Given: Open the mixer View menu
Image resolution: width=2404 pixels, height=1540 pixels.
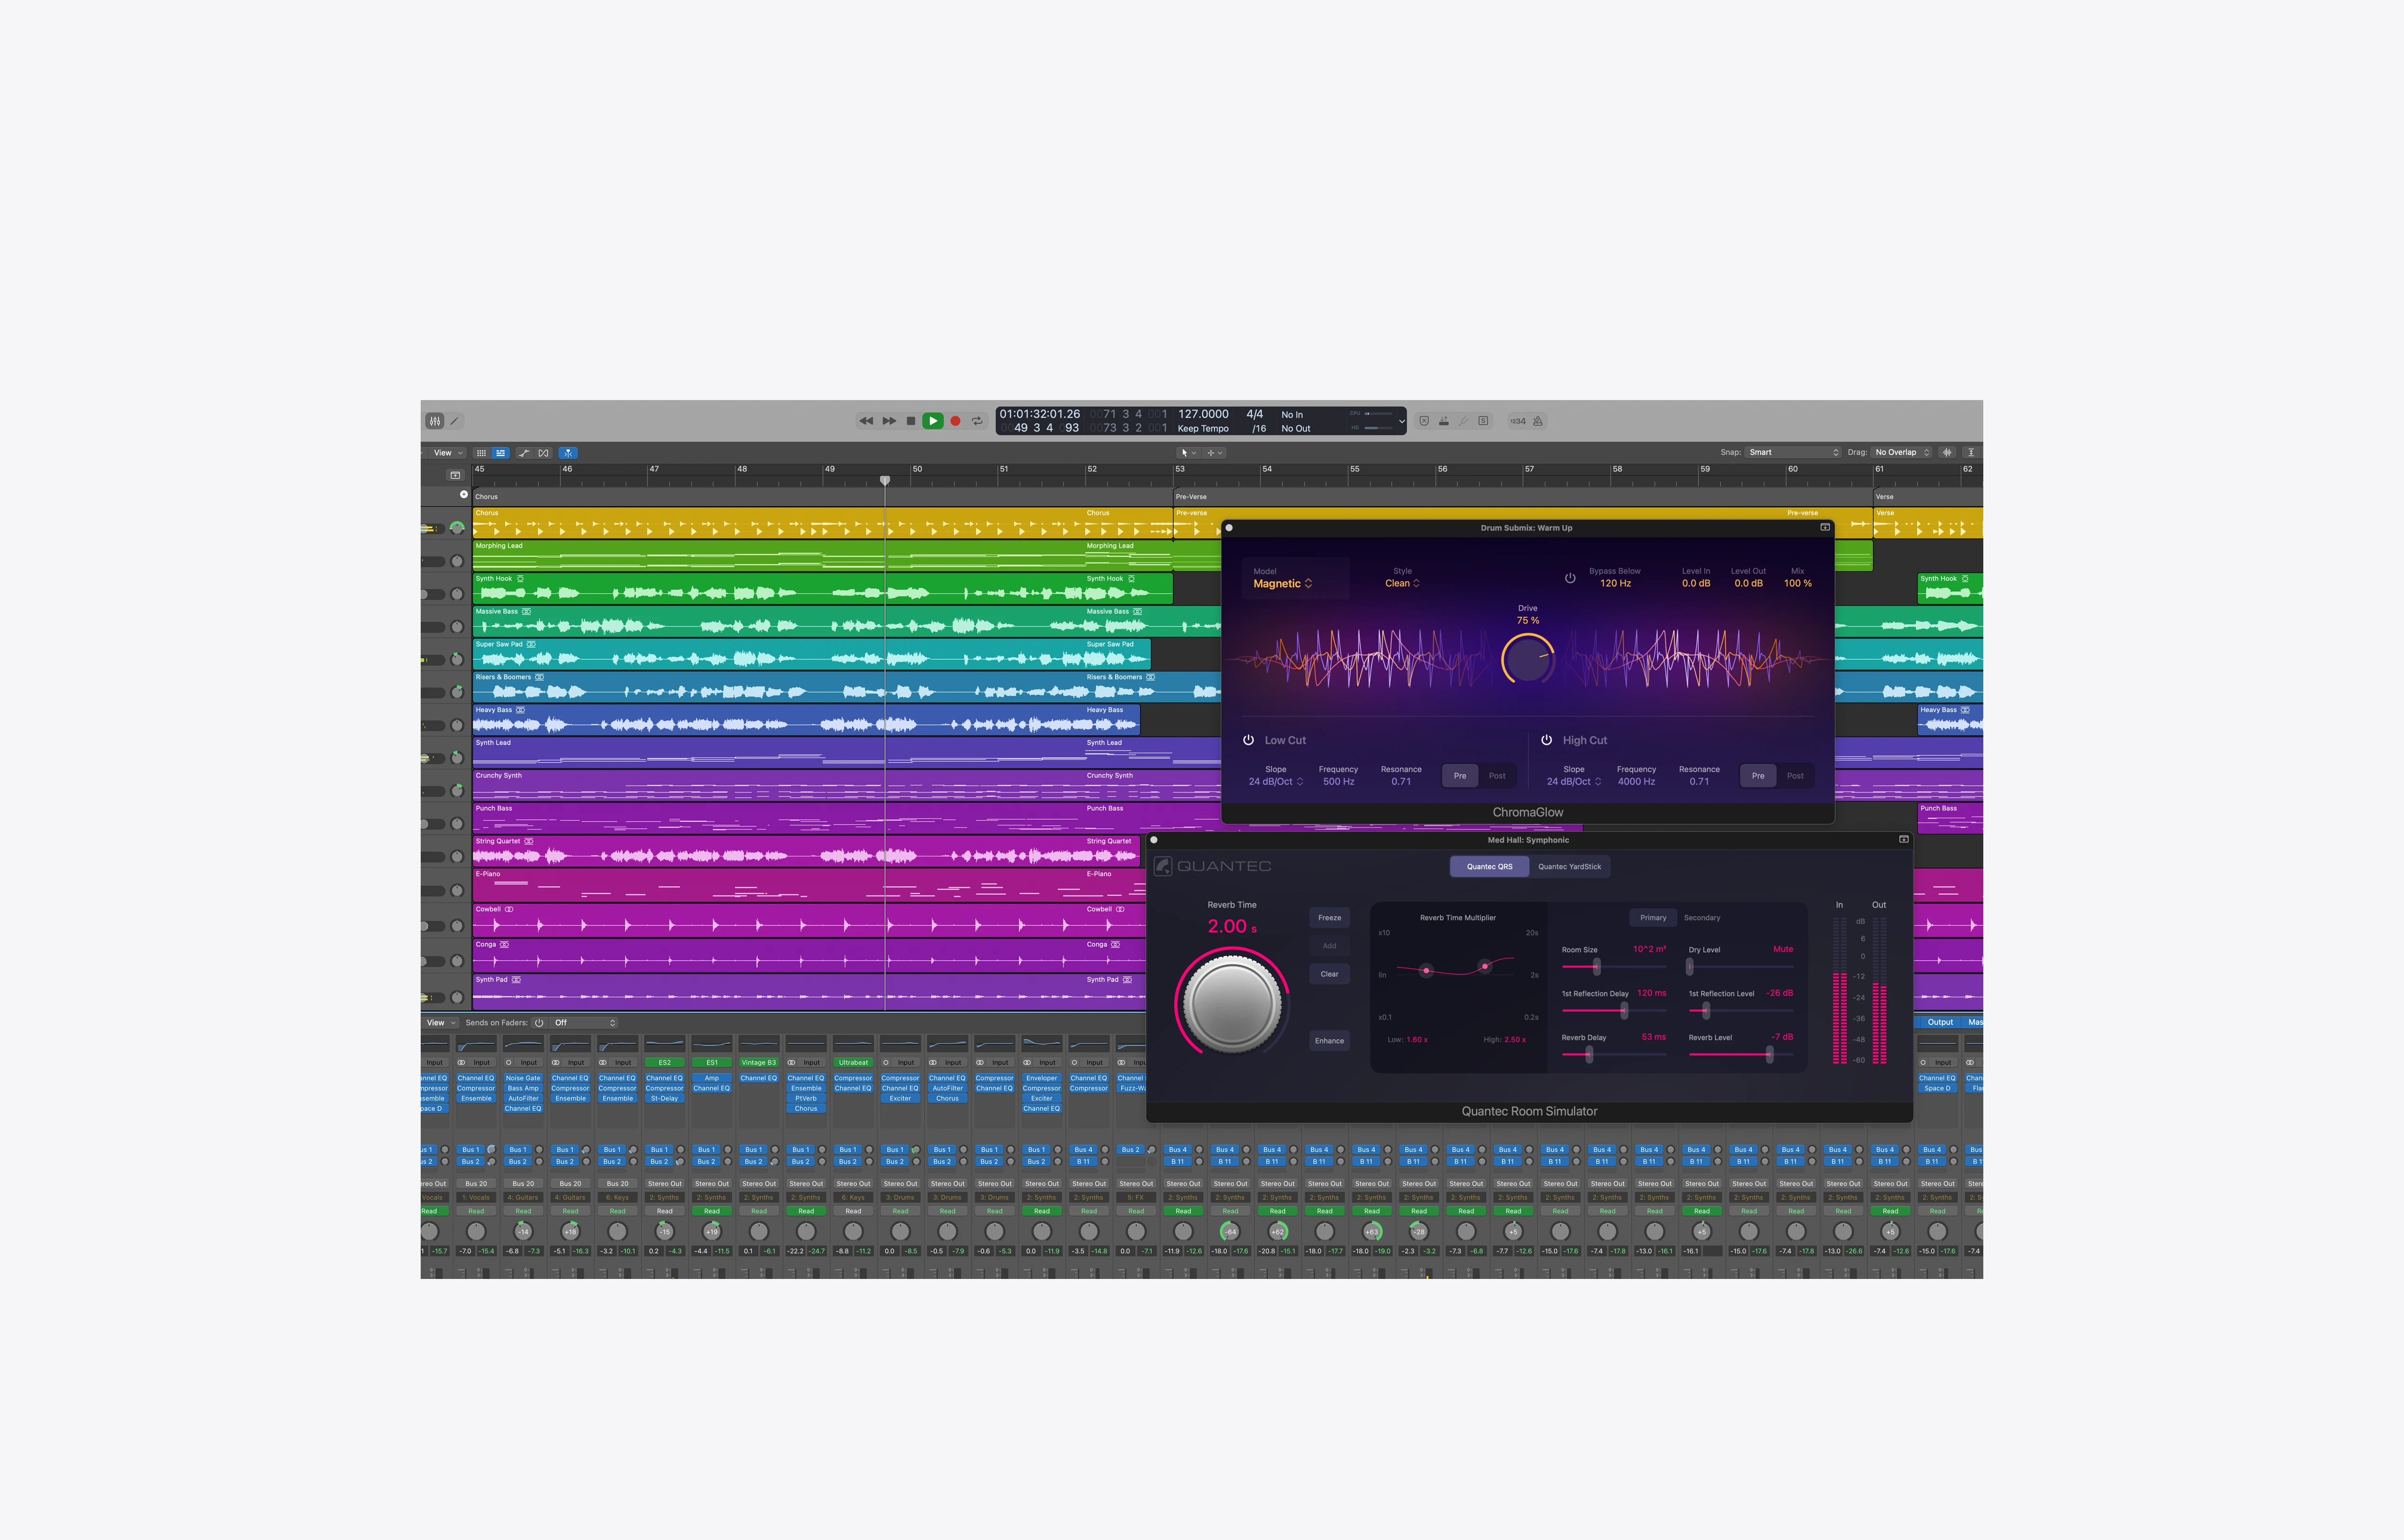Looking at the screenshot, I should pyautogui.click(x=441, y=1023).
